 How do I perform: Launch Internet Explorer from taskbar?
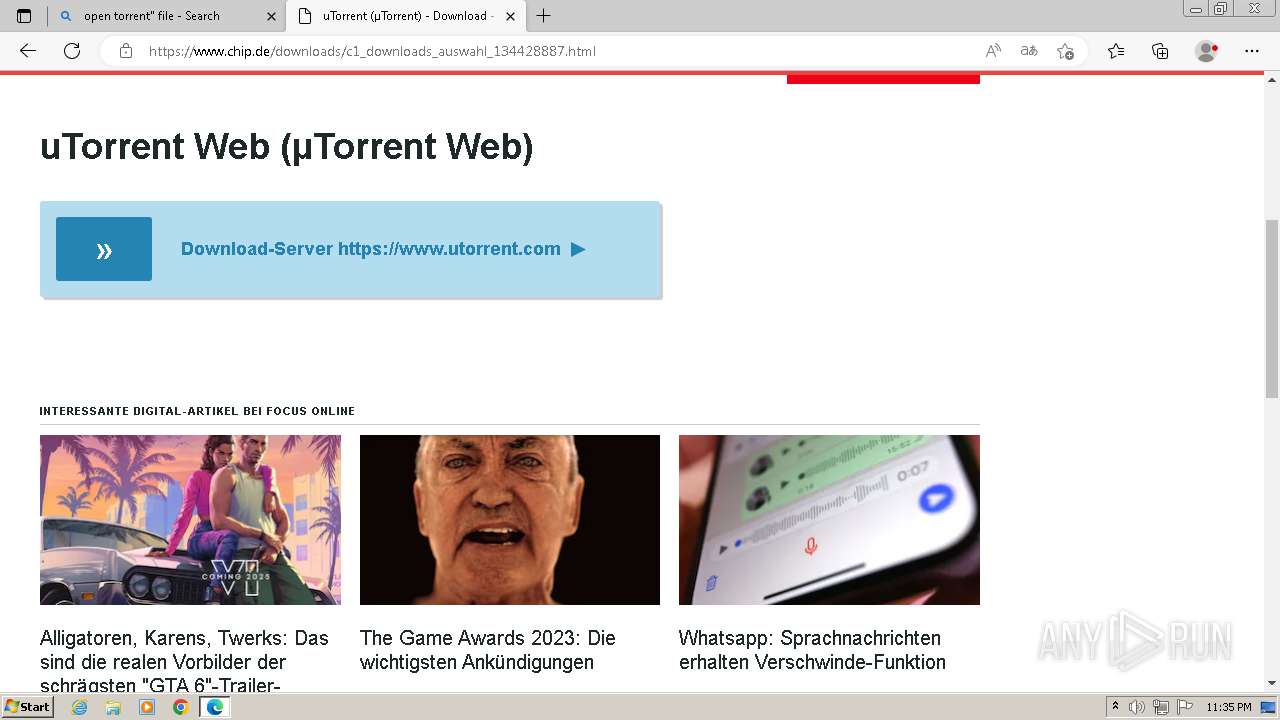[x=79, y=707]
